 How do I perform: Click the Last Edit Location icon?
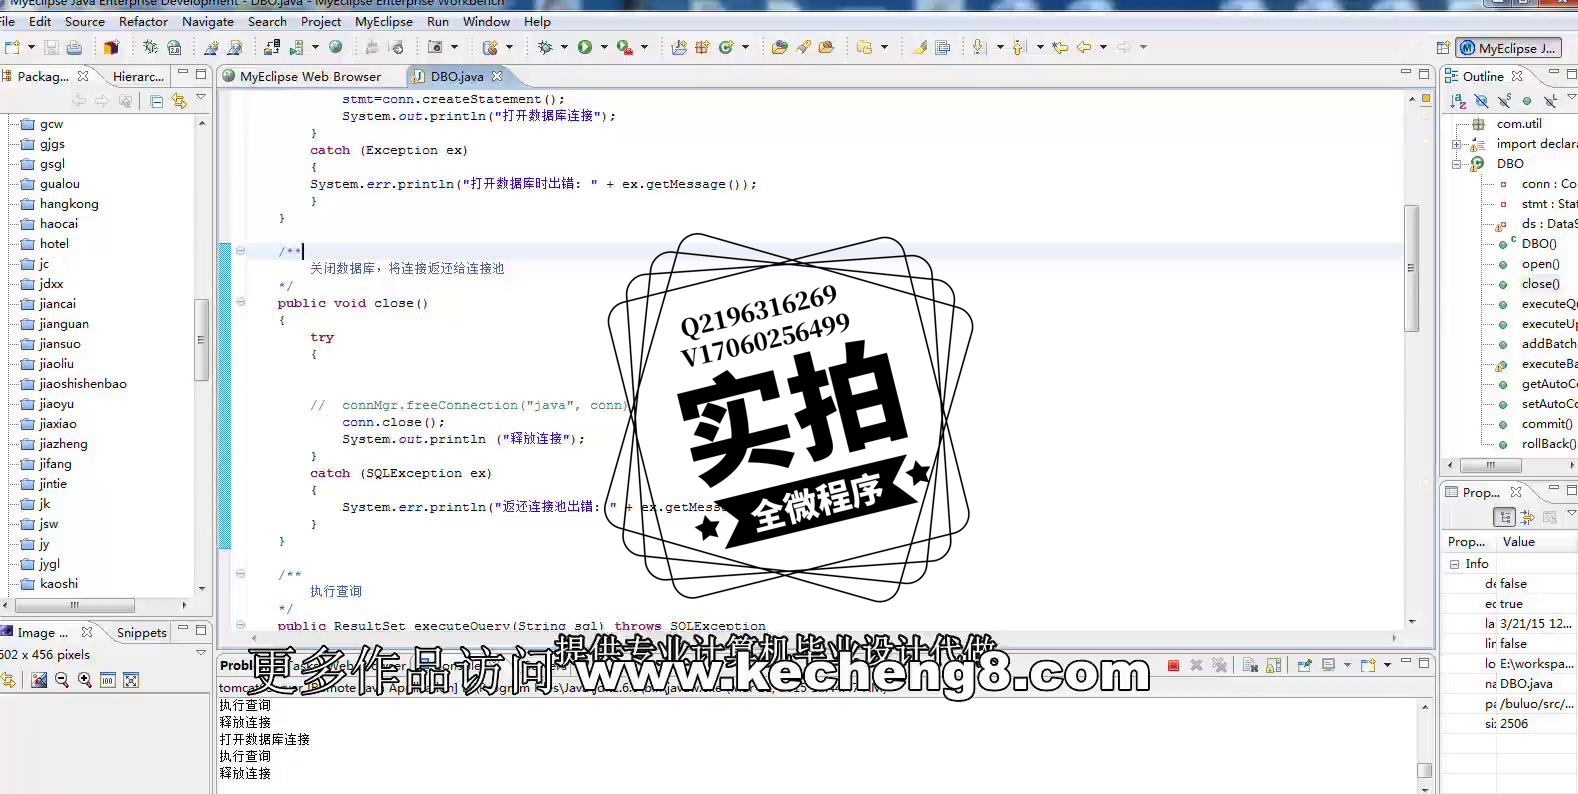pyautogui.click(x=1060, y=47)
